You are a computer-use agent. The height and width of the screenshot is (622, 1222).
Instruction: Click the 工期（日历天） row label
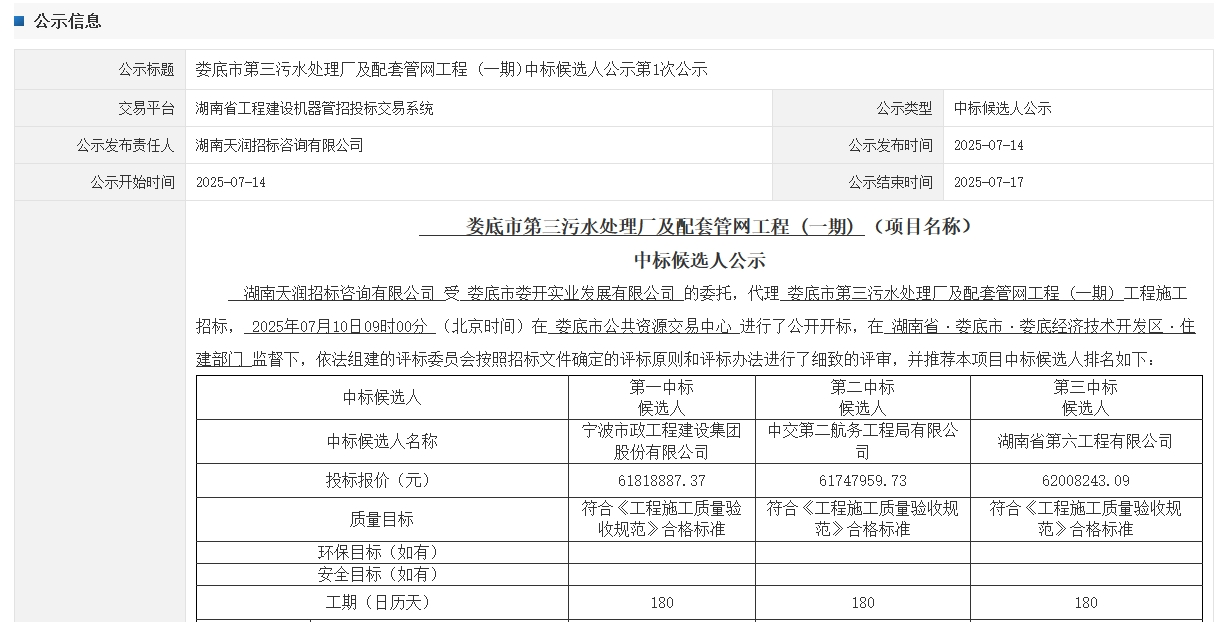[x=382, y=602]
